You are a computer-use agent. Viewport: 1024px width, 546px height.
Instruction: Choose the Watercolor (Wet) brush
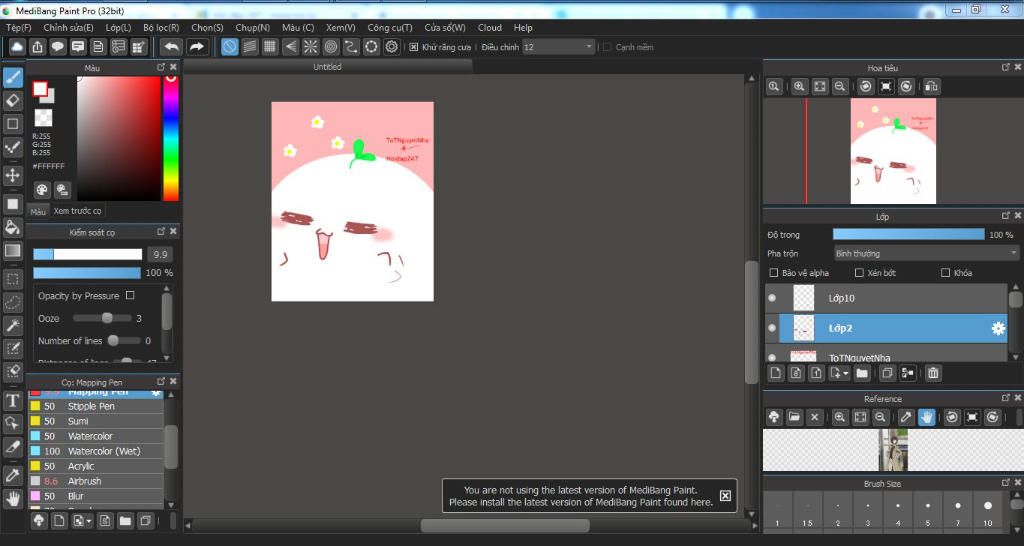point(95,451)
